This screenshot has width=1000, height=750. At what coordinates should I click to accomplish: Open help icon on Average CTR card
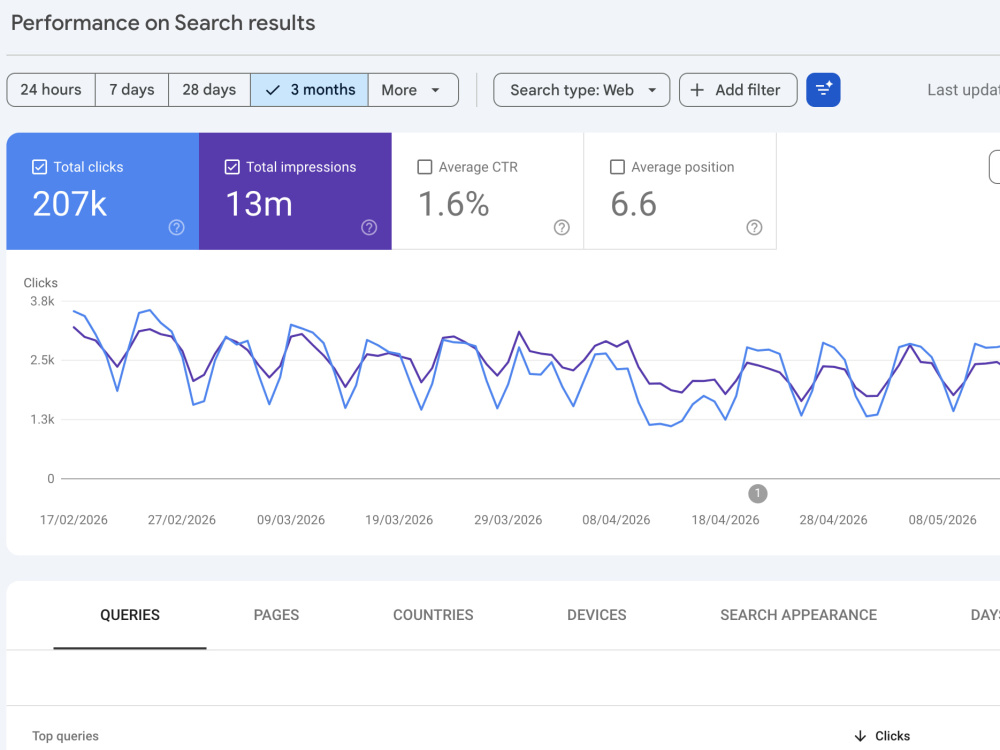point(562,228)
